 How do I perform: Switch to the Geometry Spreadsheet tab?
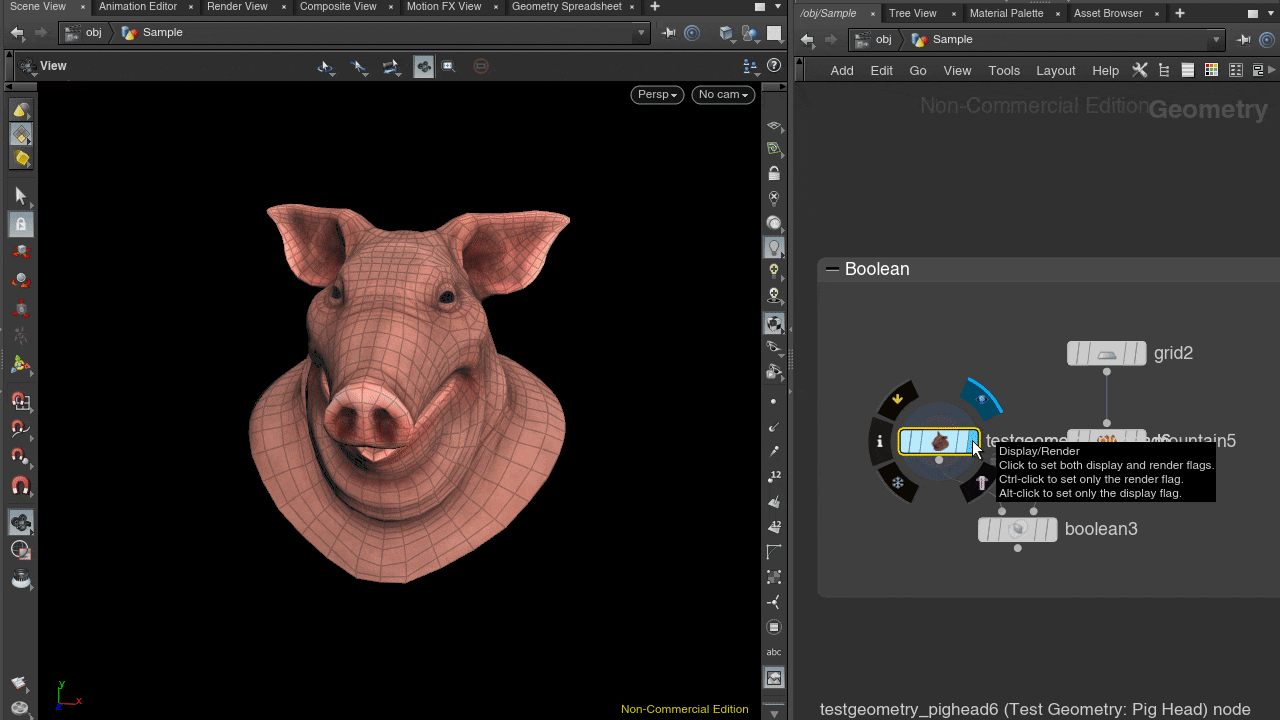tap(566, 7)
